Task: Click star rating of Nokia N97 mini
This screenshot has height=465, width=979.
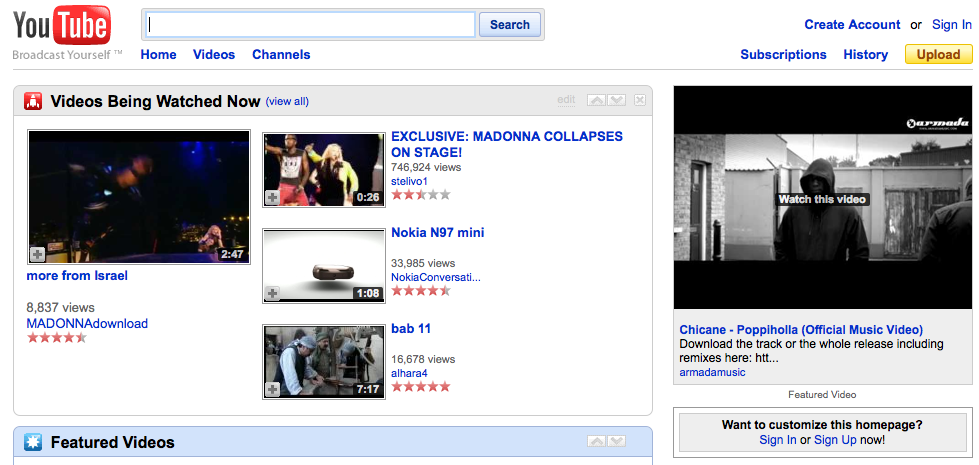Action: [x=421, y=291]
